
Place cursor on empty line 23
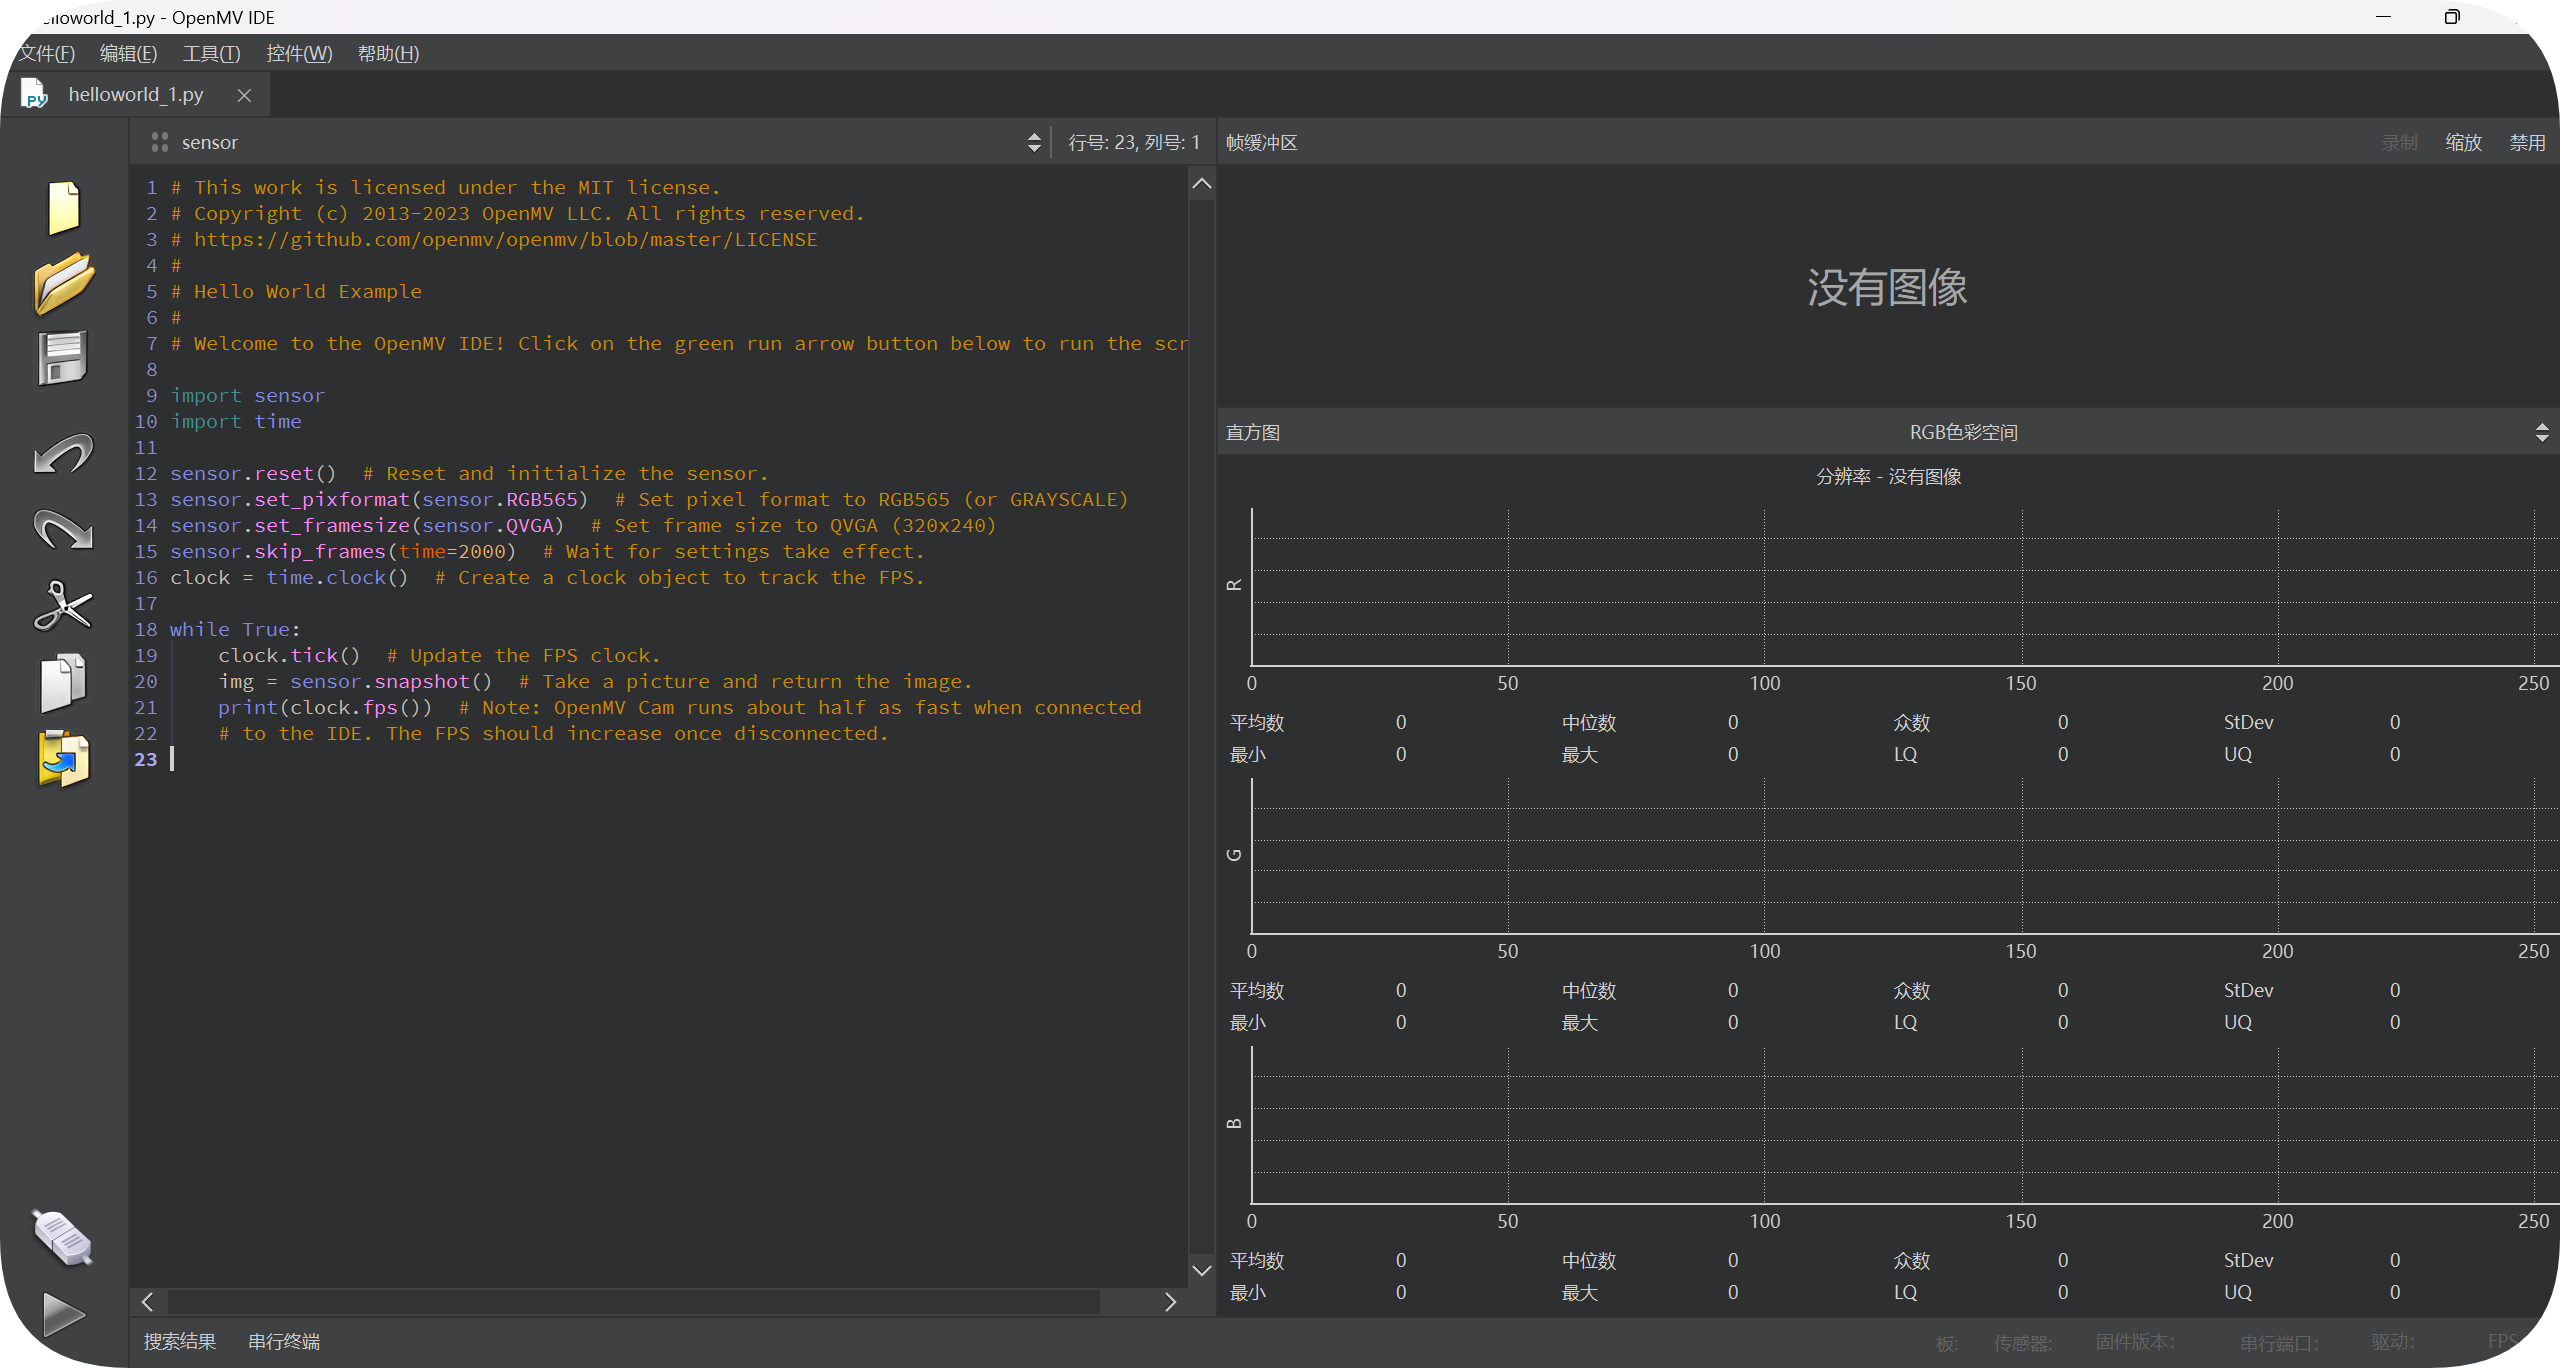(x=660, y=759)
